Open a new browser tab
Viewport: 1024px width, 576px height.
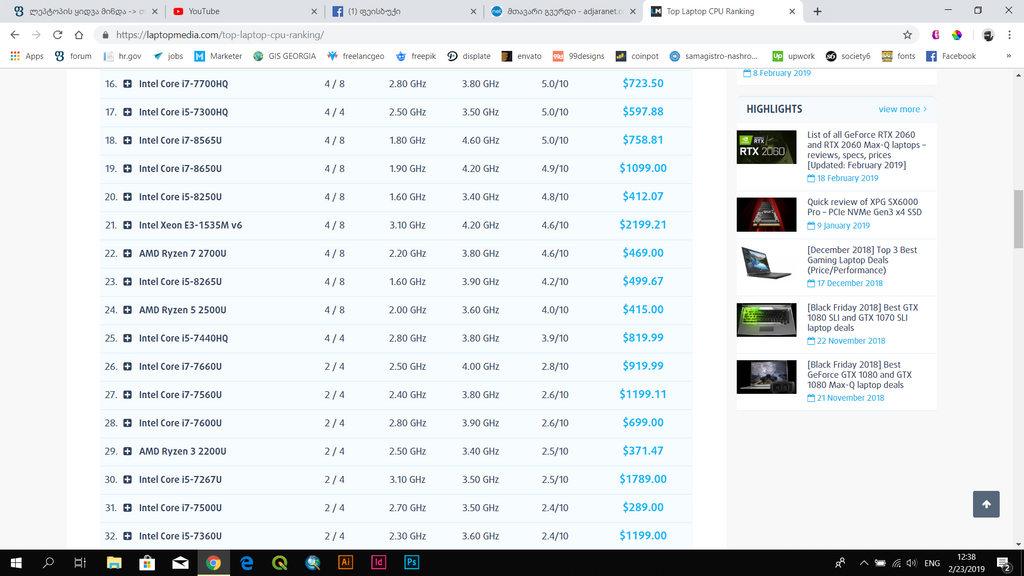[817, 11]
